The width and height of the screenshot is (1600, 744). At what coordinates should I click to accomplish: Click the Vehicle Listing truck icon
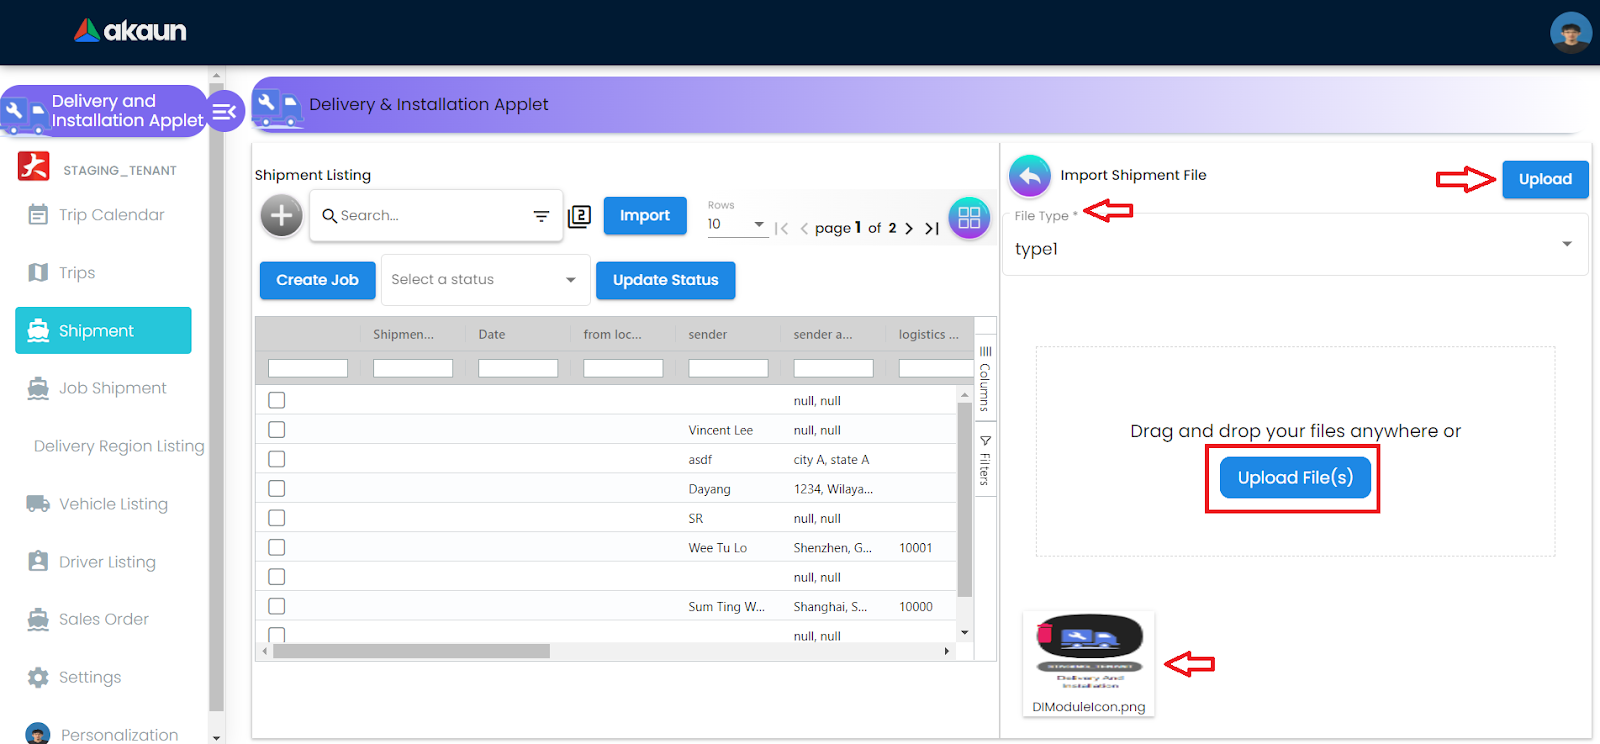[x=38, y=504]
